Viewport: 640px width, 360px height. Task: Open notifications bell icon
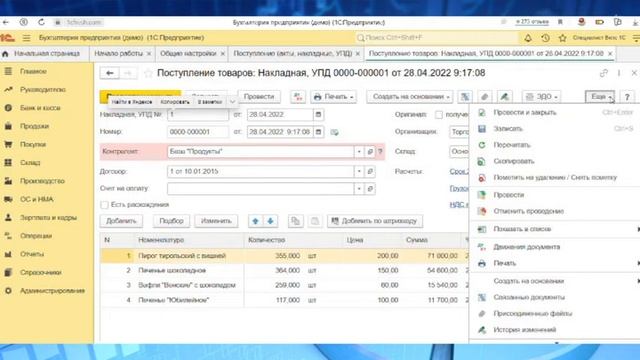click(x=528, y=38)
